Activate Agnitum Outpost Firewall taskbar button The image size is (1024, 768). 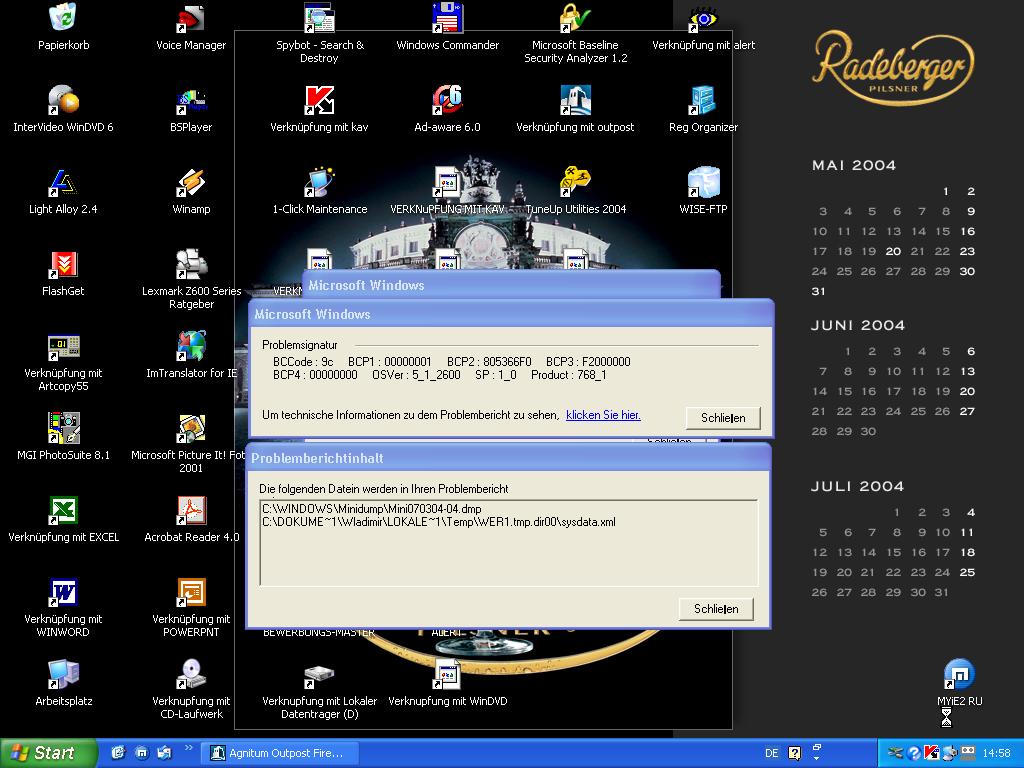pos(280,753)
